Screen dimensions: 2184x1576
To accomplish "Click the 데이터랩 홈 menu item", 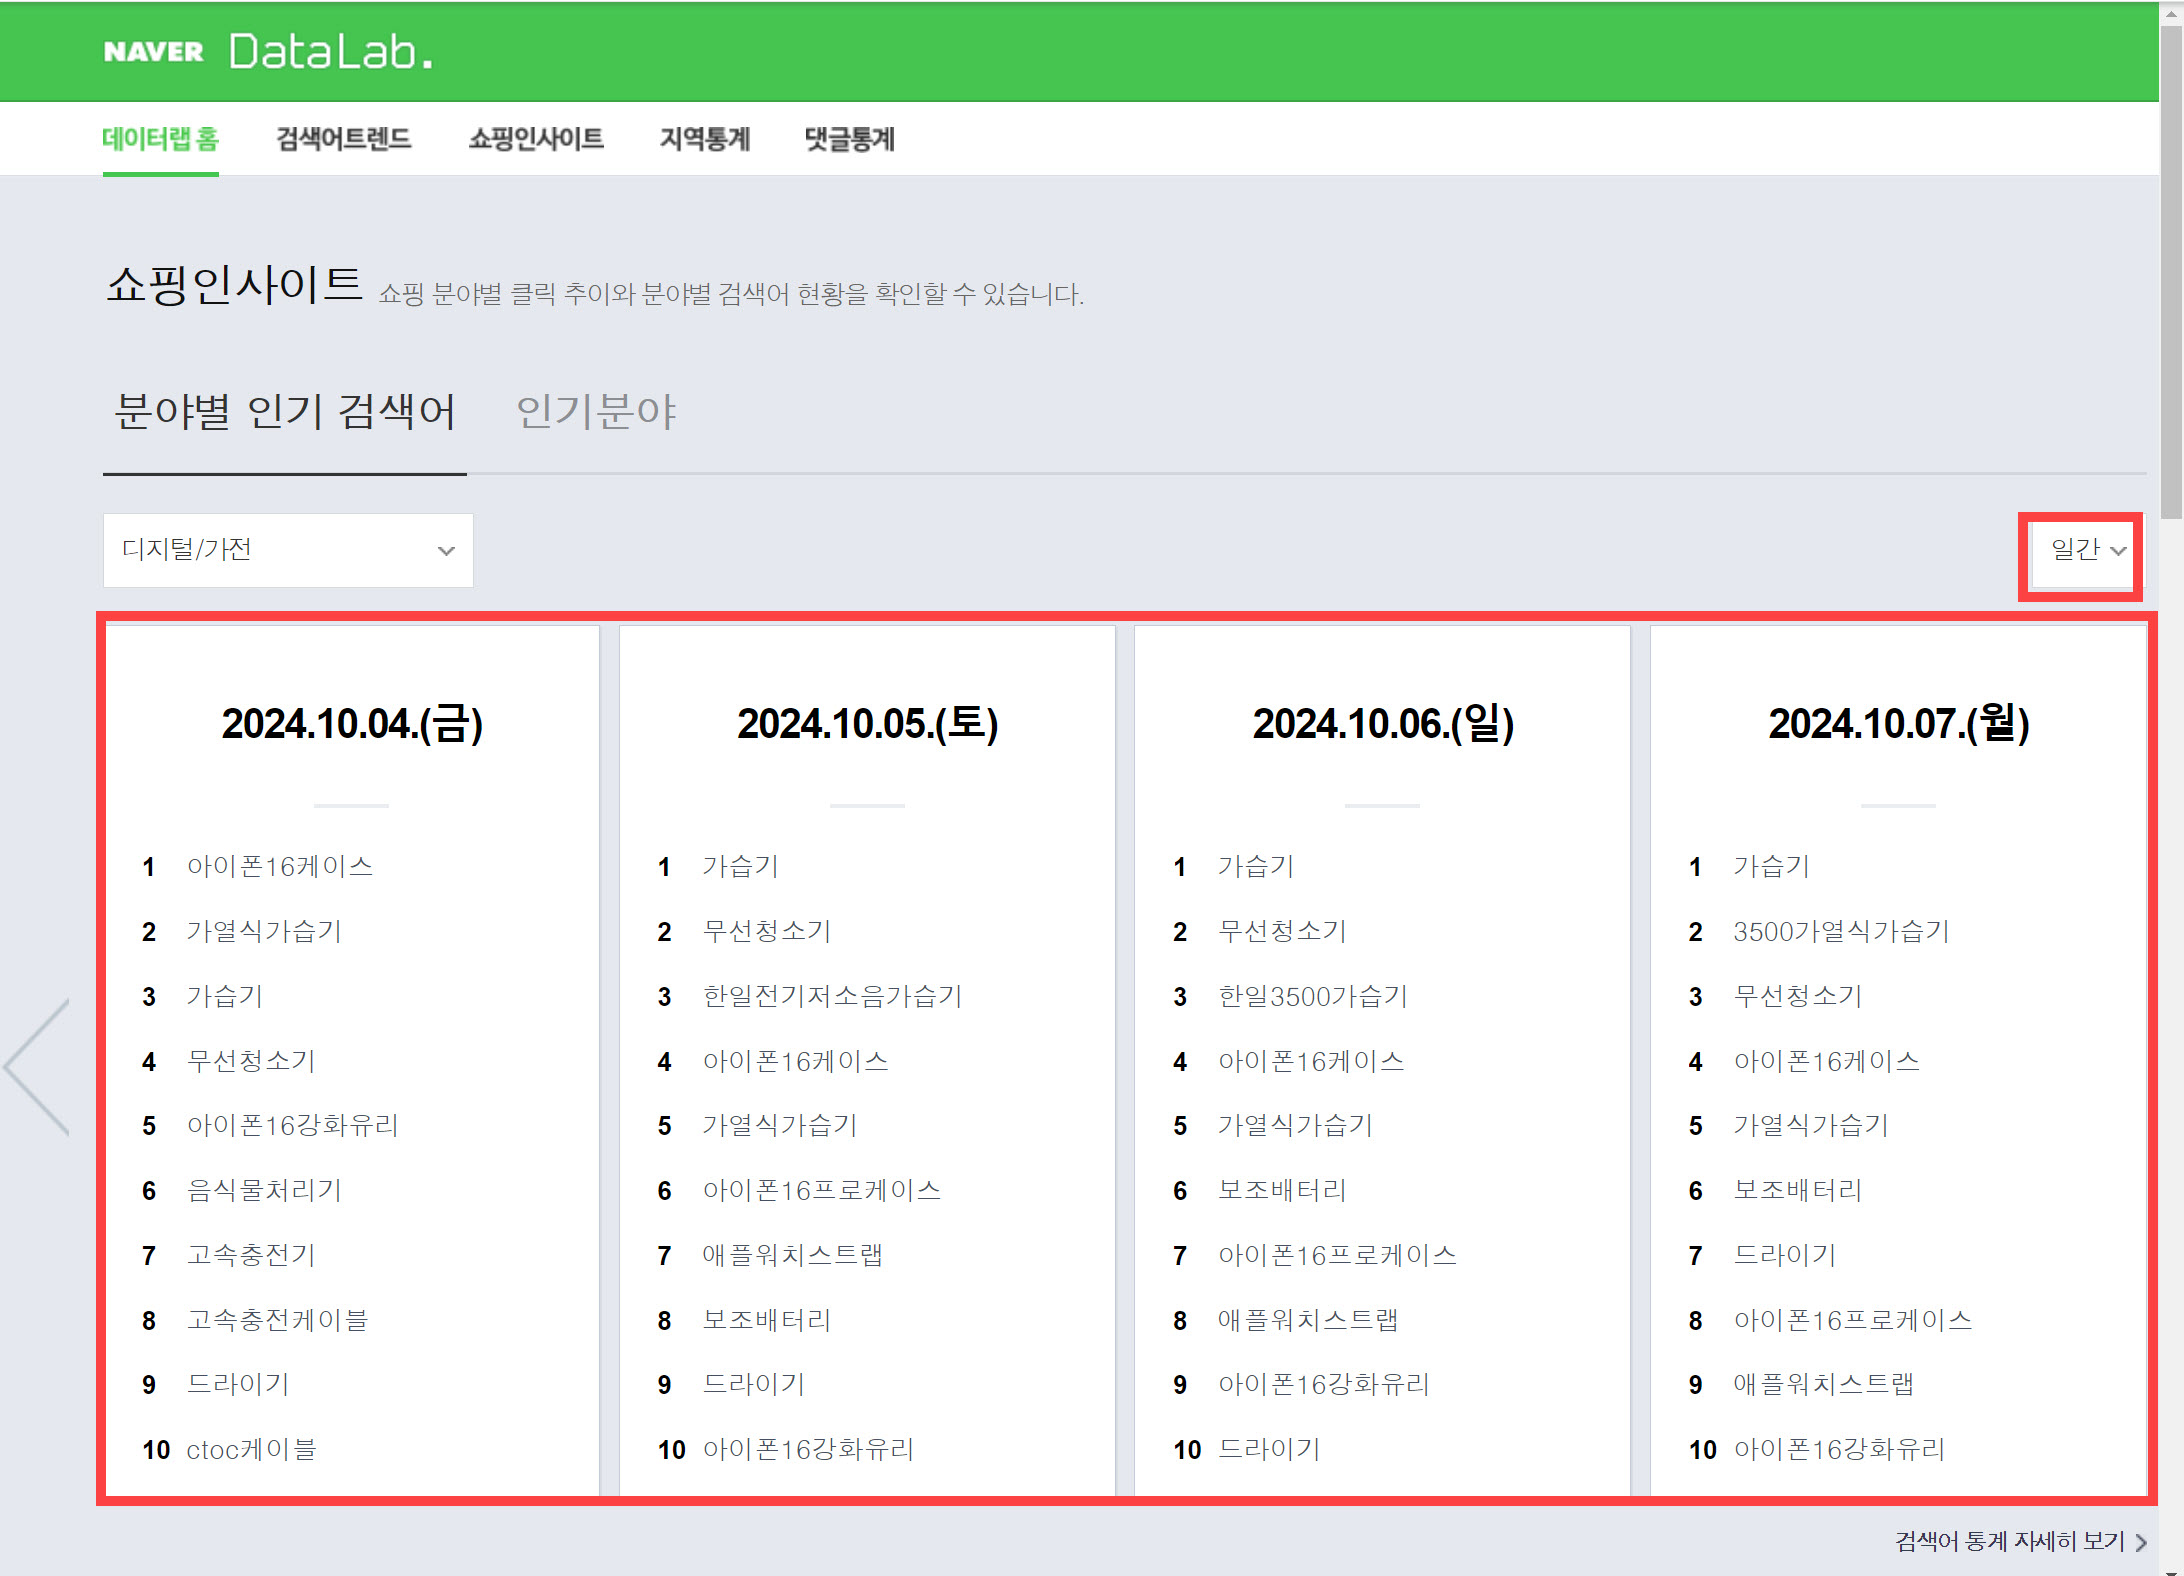I will (x=160, y=139).
